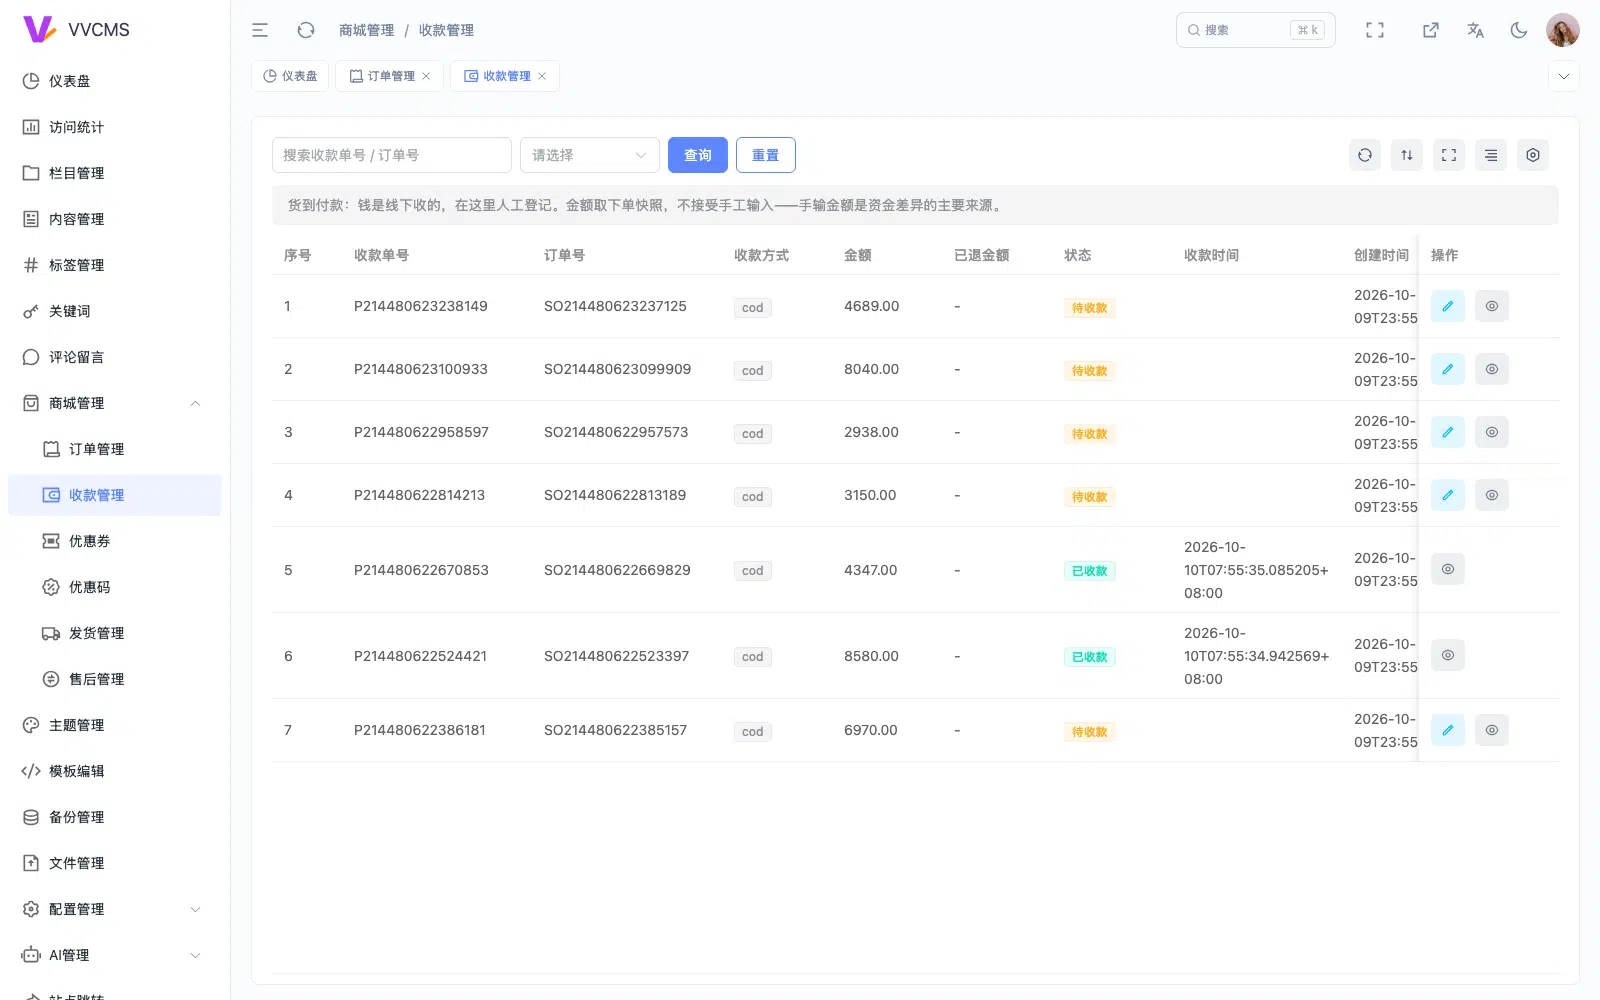Image resolution: width=1600 pixels, height=1000 pixels.
Task: Open the user avatar menu
Action: point(1563,30)
